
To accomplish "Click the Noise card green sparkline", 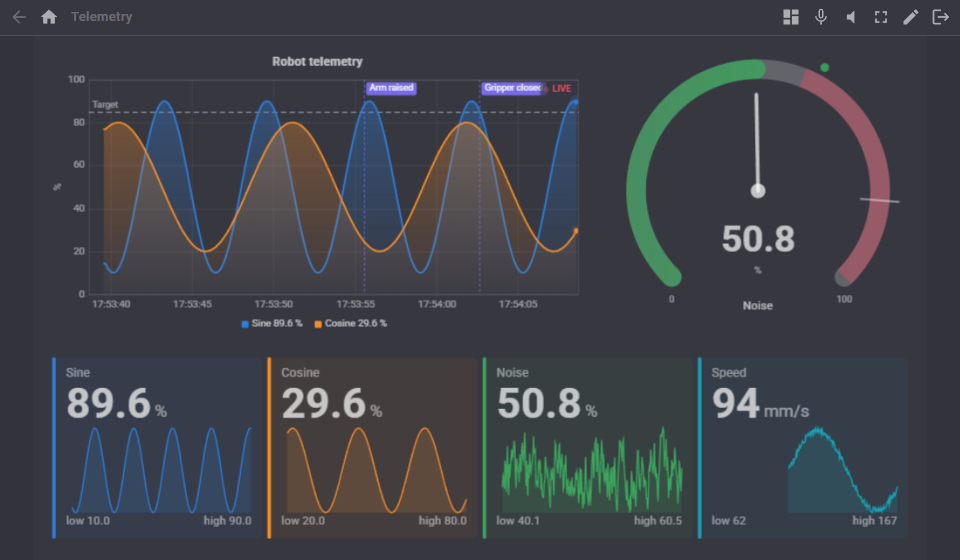I will point(591,469).
